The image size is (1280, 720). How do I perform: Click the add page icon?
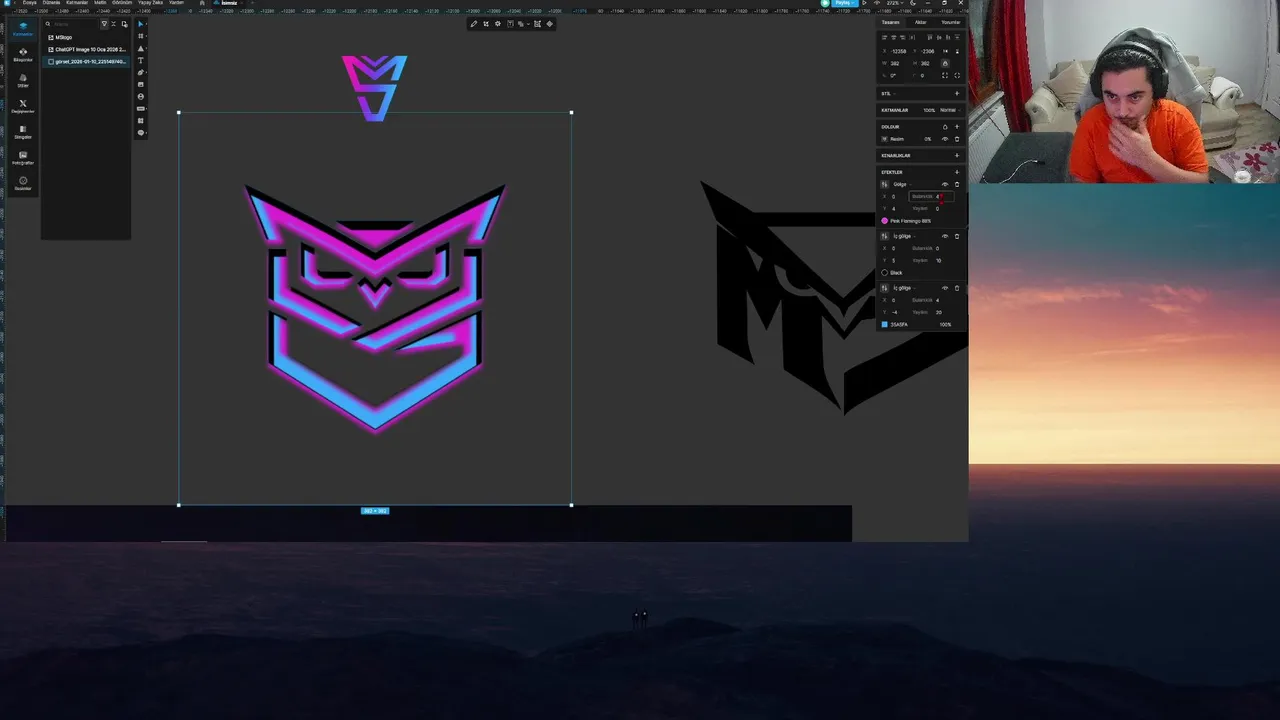(x=124, y=24)
